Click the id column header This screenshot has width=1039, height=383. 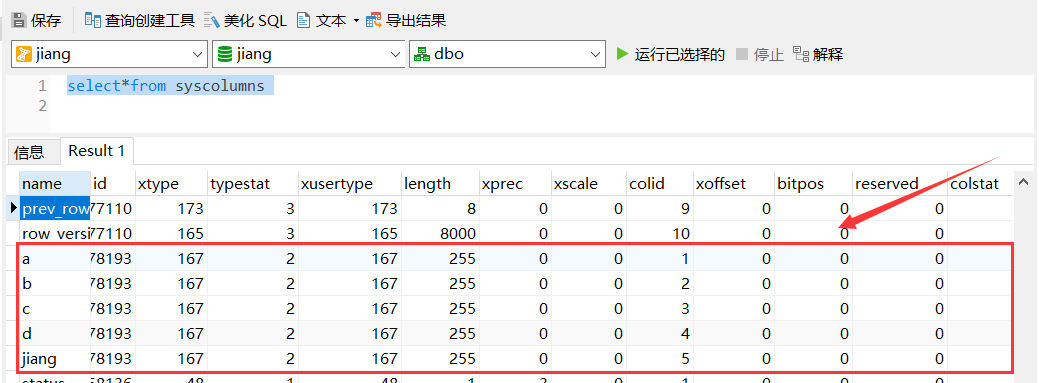point(113,184)
